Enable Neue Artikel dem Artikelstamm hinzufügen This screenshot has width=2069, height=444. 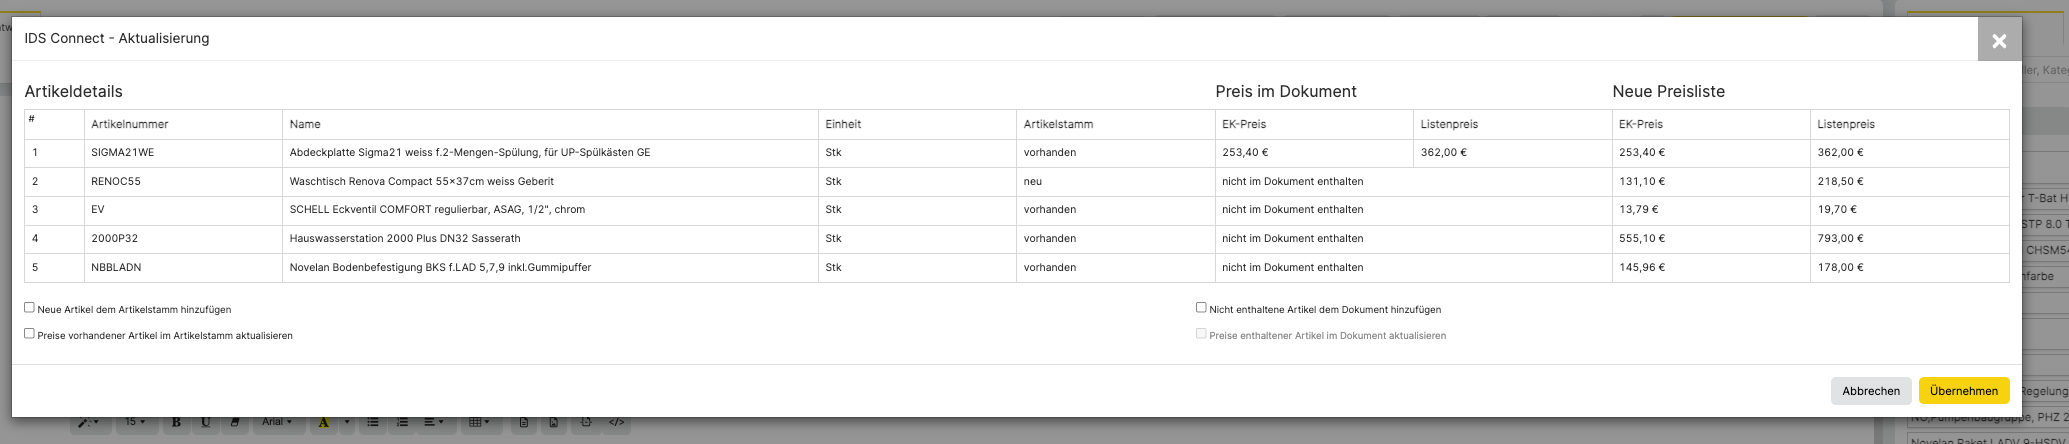[x=29, y=308]
